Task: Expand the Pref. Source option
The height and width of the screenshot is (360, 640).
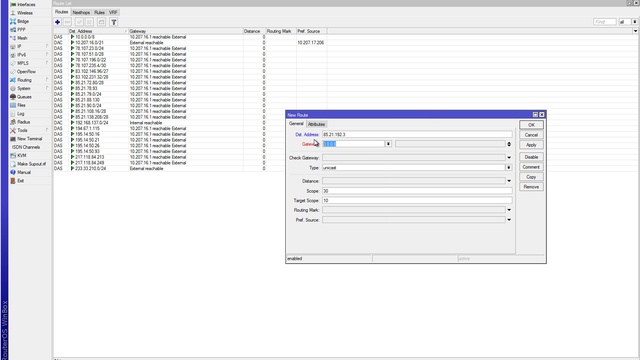Action: click(x=509, y=220)
